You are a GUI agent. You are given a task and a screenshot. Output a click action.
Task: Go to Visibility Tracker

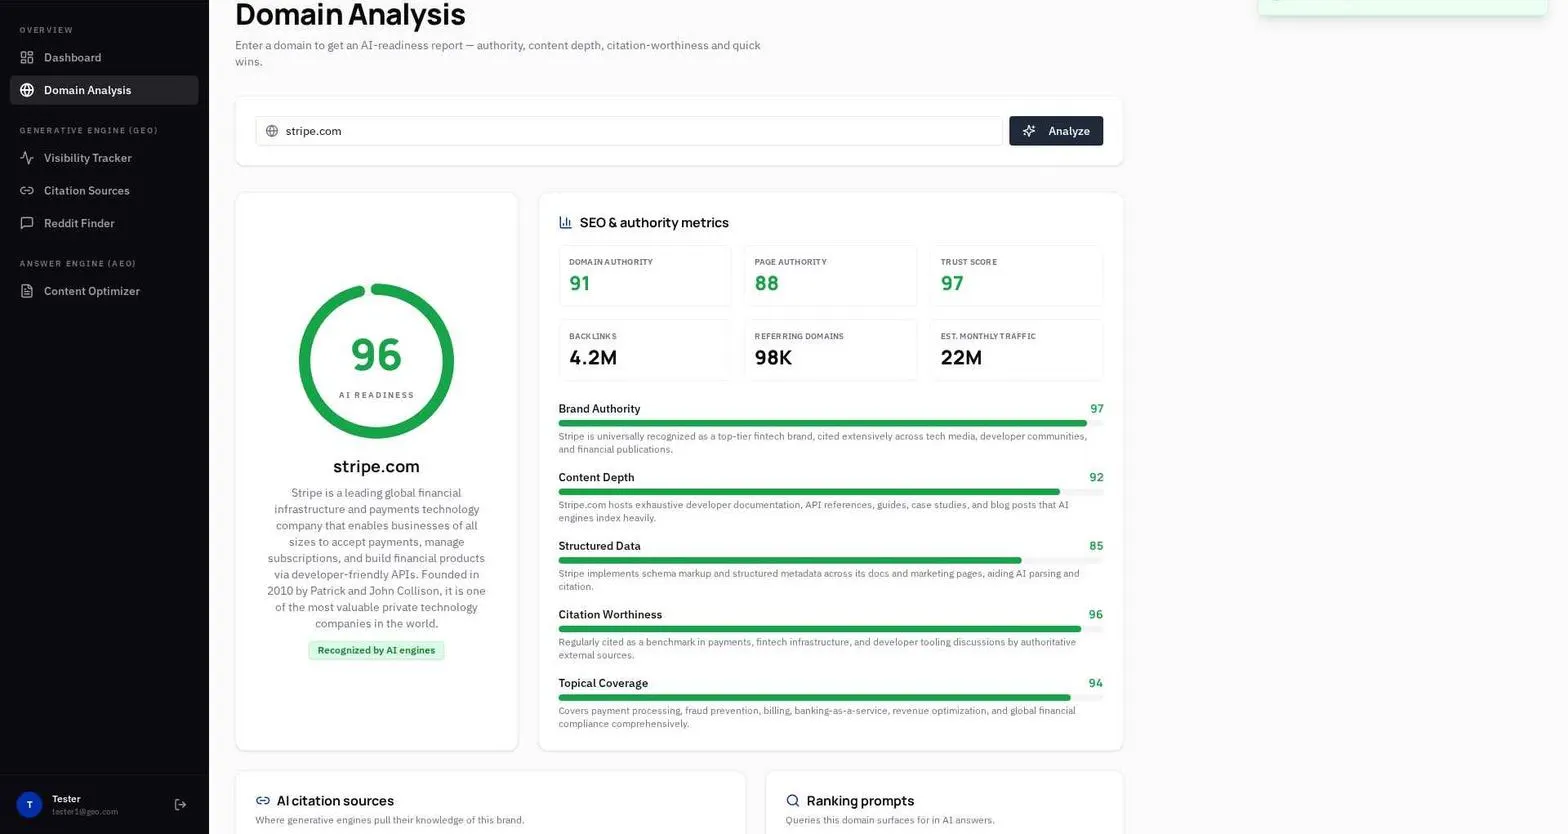click(104, 158)
